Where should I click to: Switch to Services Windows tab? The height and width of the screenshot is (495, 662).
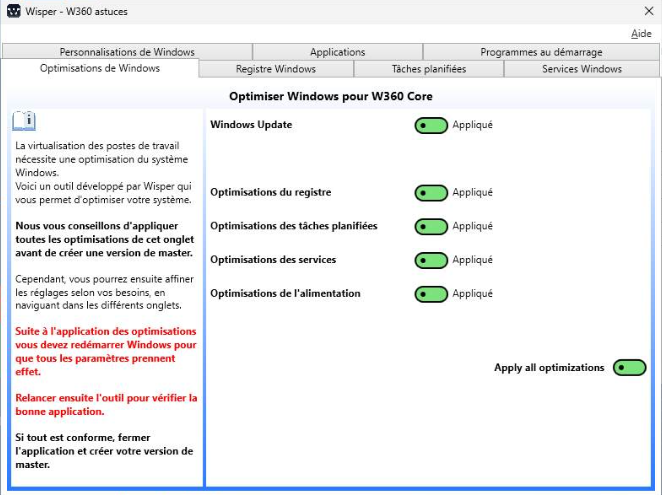click(581, 69)
